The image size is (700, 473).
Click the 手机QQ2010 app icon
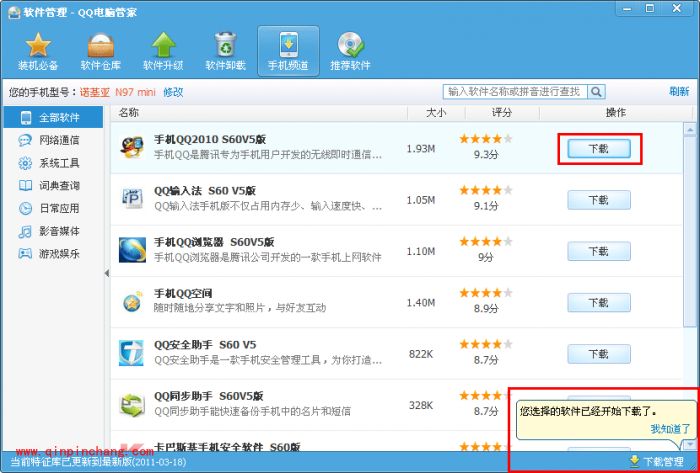point(133,148)
